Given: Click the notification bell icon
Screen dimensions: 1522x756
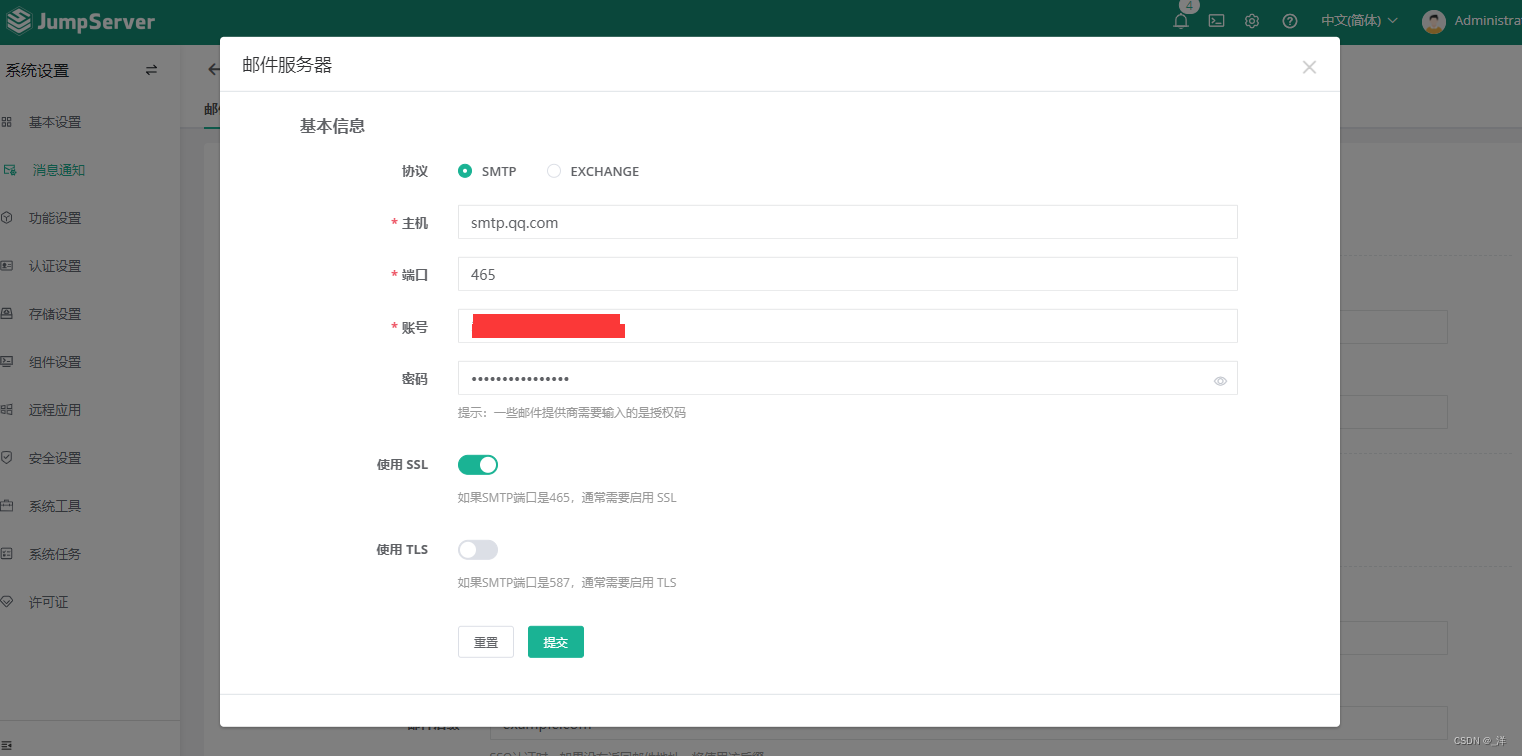Looking at the screenshot, I should (x=1181, y=20).
